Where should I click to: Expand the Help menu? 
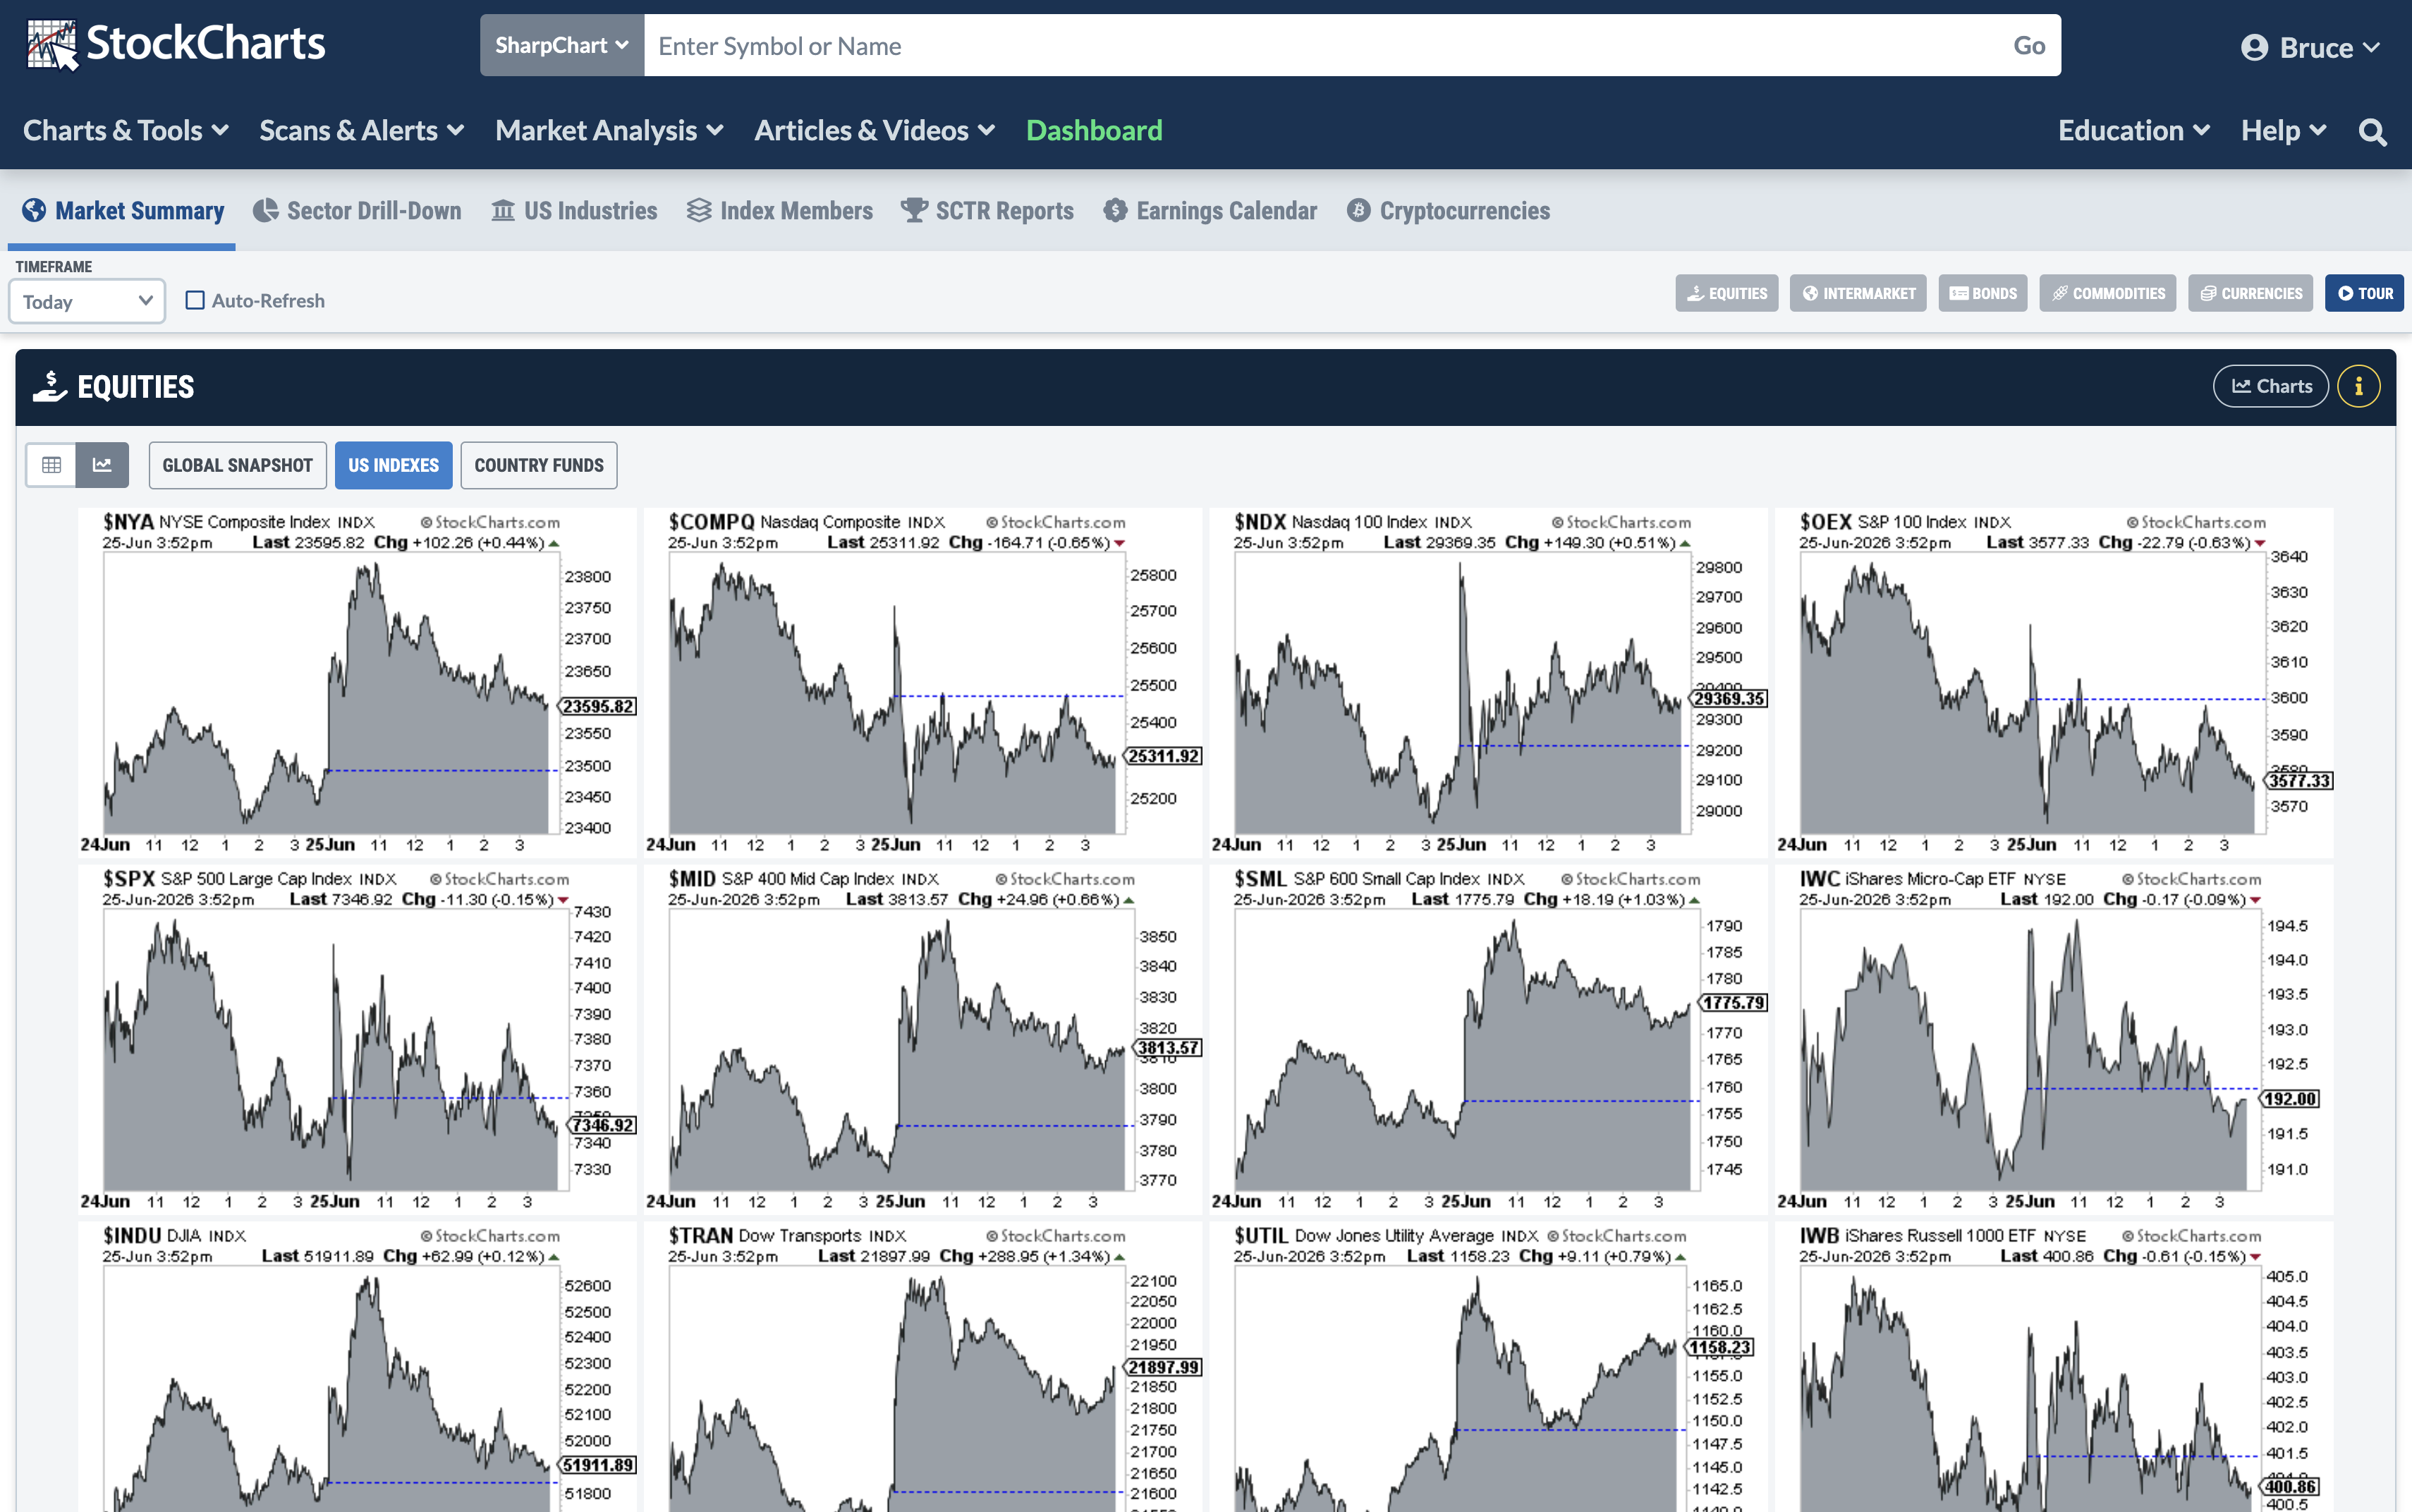tap(2283, 131)
